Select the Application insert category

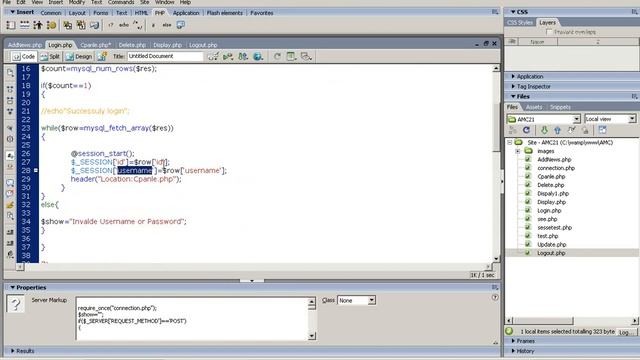pyautogui.click(x=186, y=13)
